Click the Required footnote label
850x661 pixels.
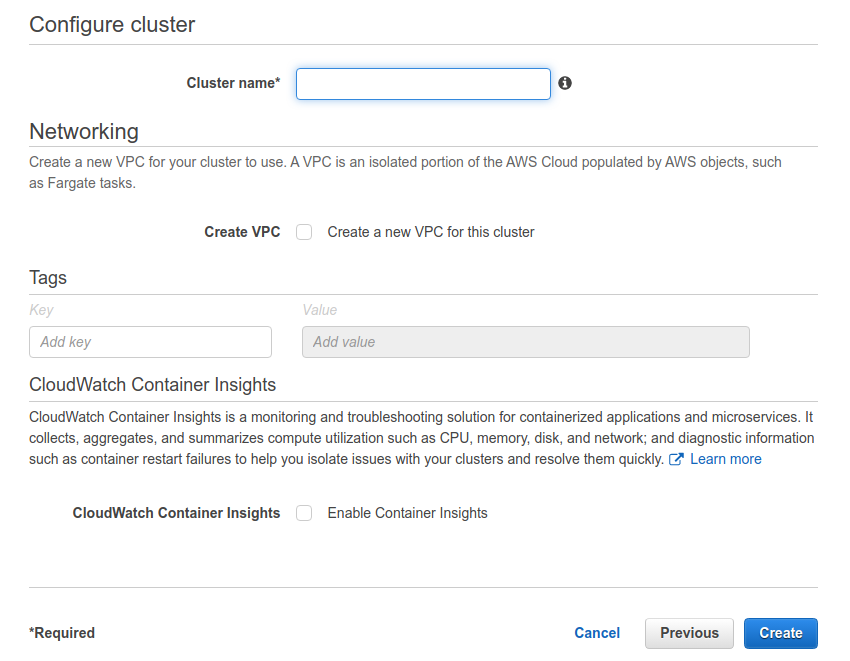(x=62, y=633)
